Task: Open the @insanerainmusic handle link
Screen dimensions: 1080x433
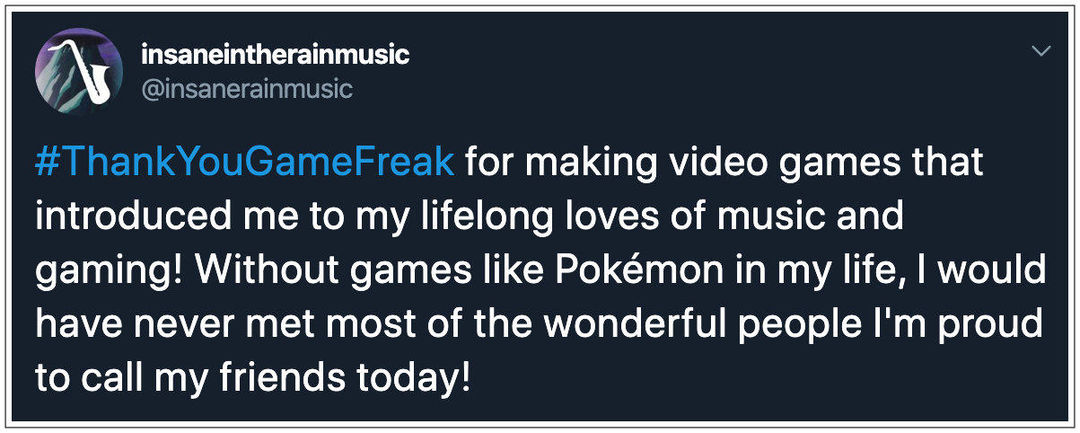Action: pyautogui.click(x=247, y=89)
